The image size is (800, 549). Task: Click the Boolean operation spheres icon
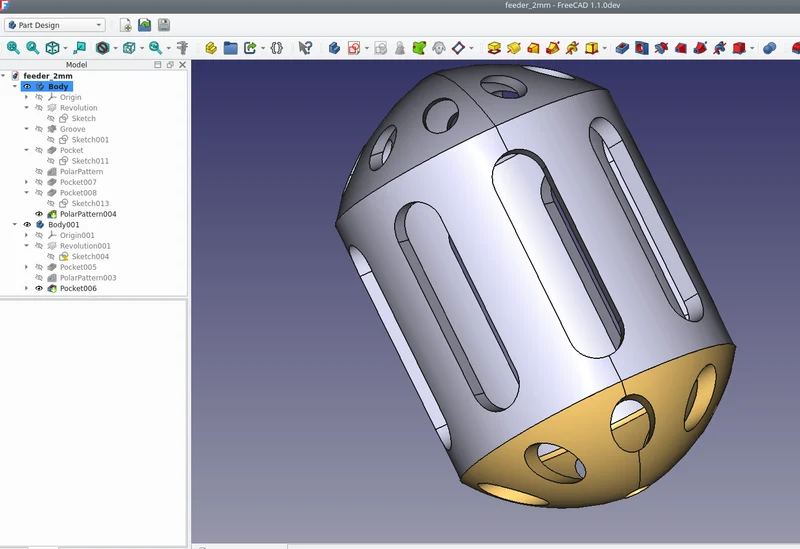769,48
